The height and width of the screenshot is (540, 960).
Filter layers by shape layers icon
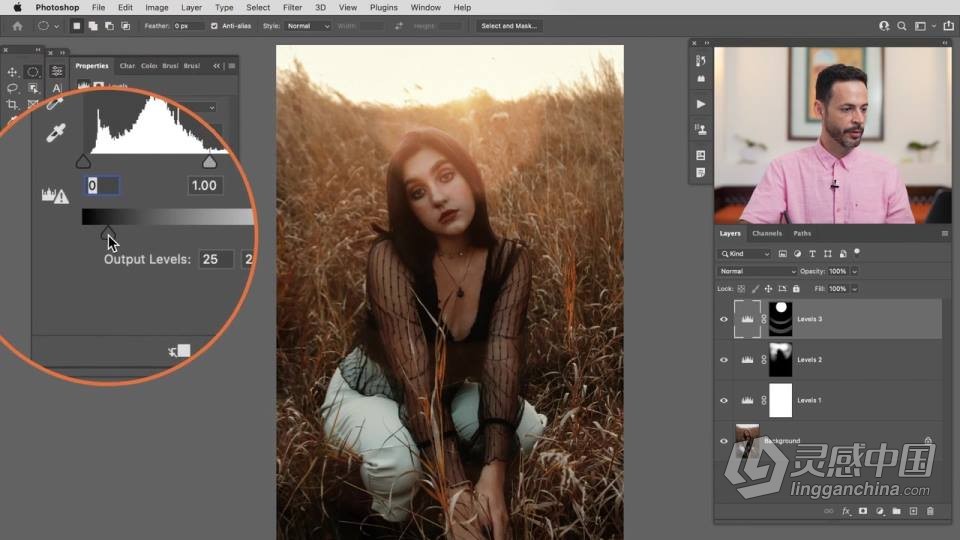coord(828,253)
